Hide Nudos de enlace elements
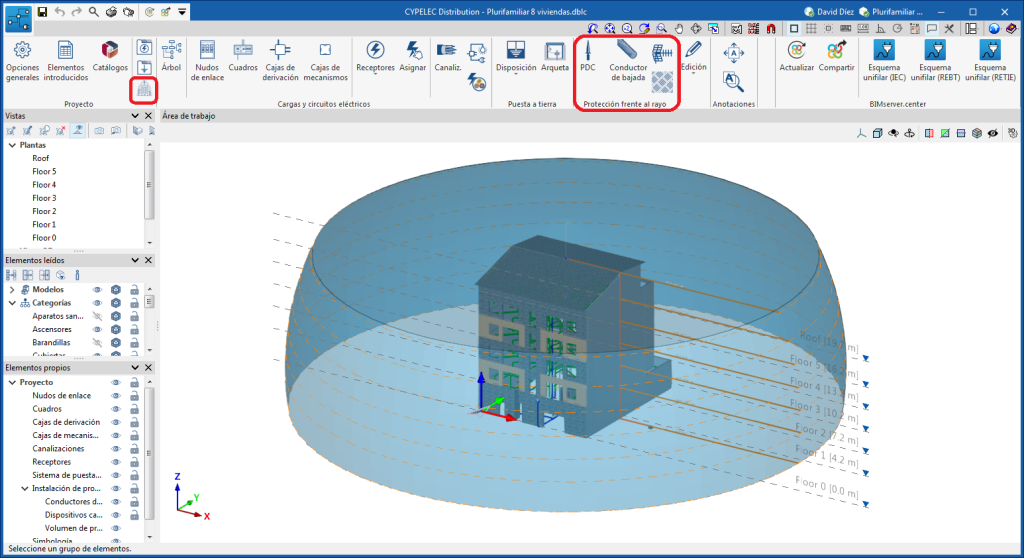Screen dimensions: 1024x558 coord(116,396)
